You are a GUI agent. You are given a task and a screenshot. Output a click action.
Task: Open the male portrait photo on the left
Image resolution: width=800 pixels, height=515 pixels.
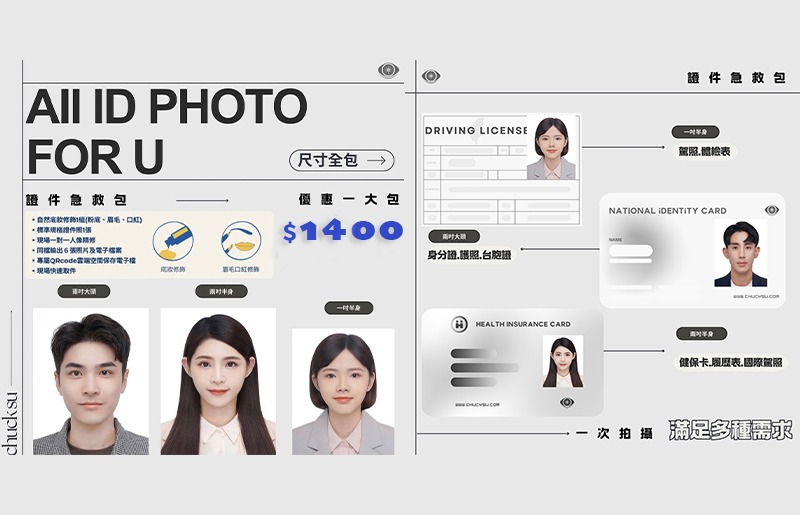click(x=90, y=381)
